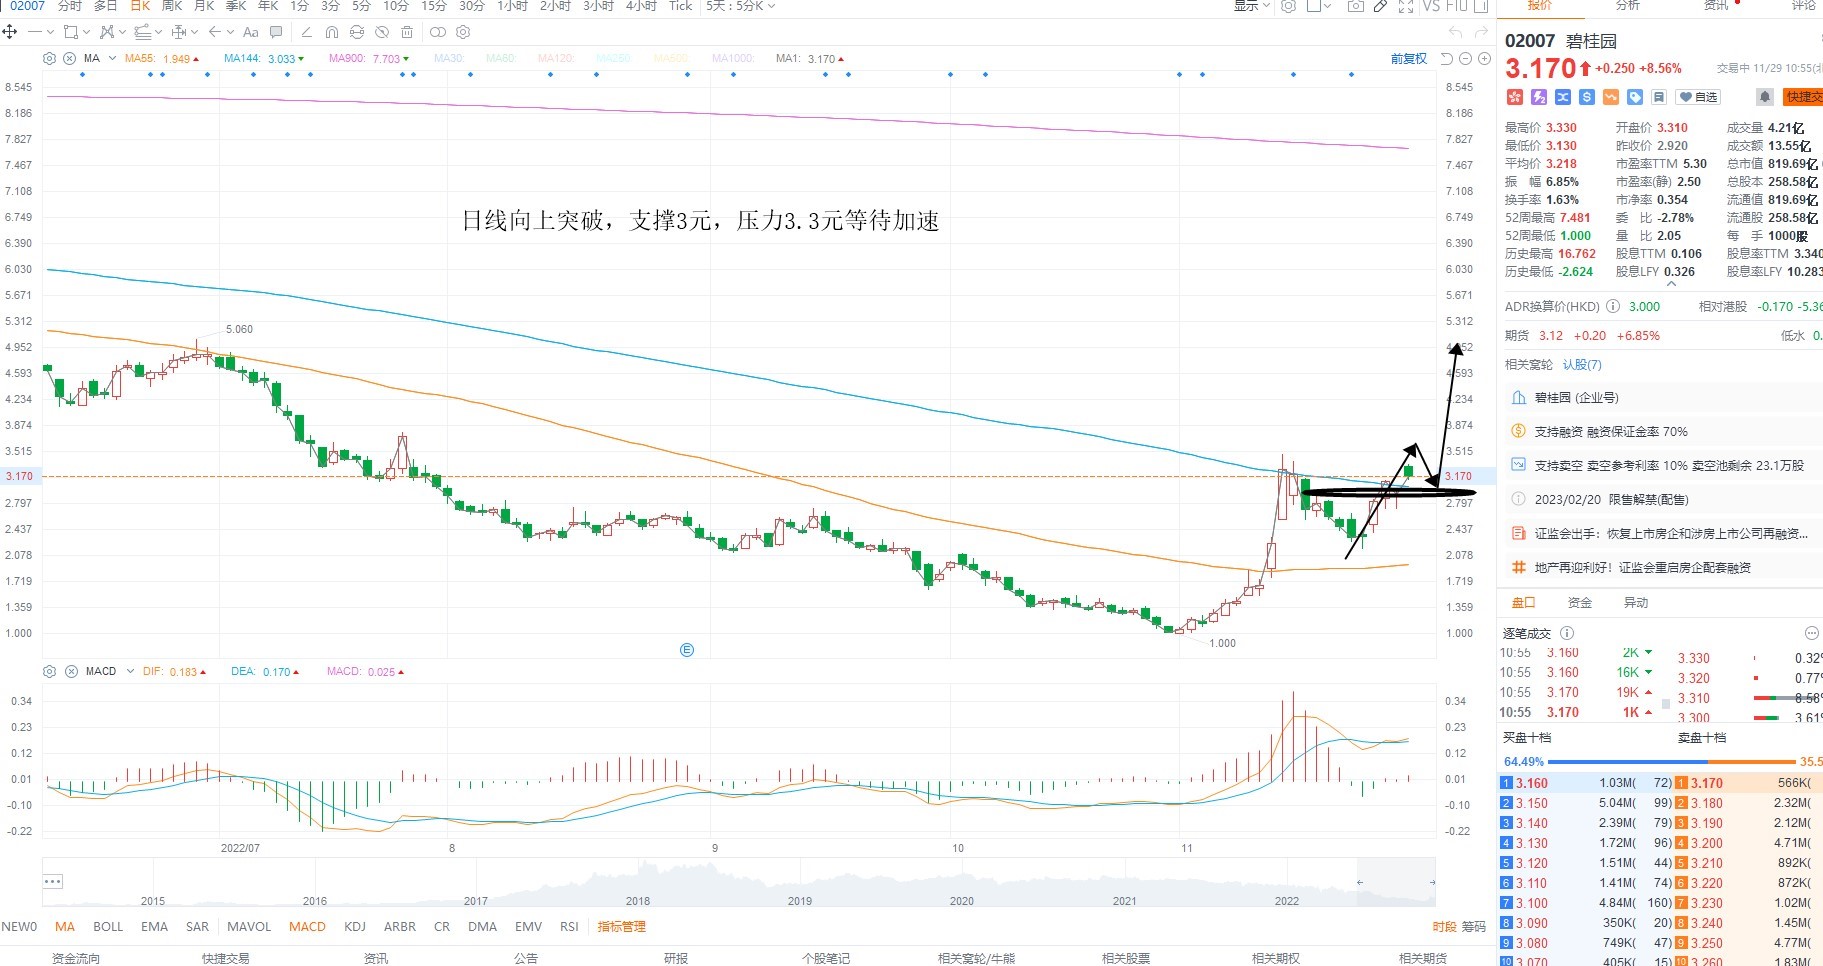Screen dimensions: 1823x966
Task: Open MA indicator settings gear
Action: (49, 58)
